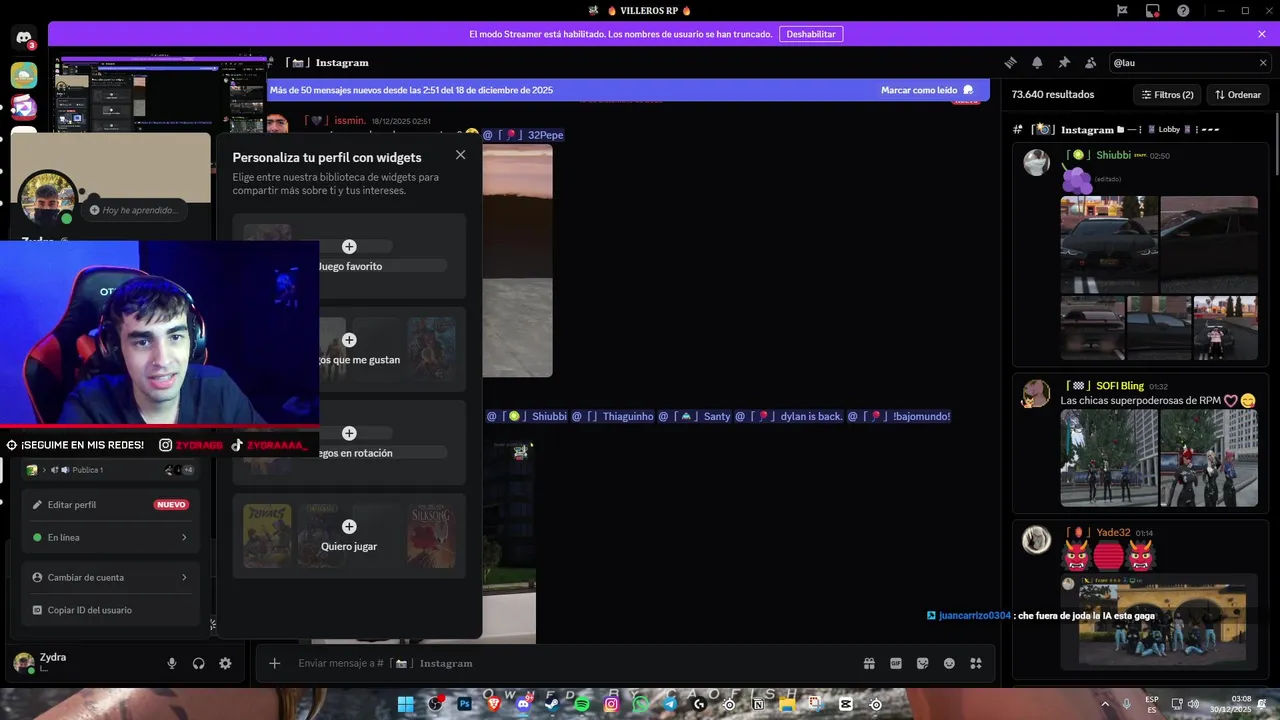Open Notion from the taskbar
Viewport: 1280px width, 720px height.
coord(758,704)
